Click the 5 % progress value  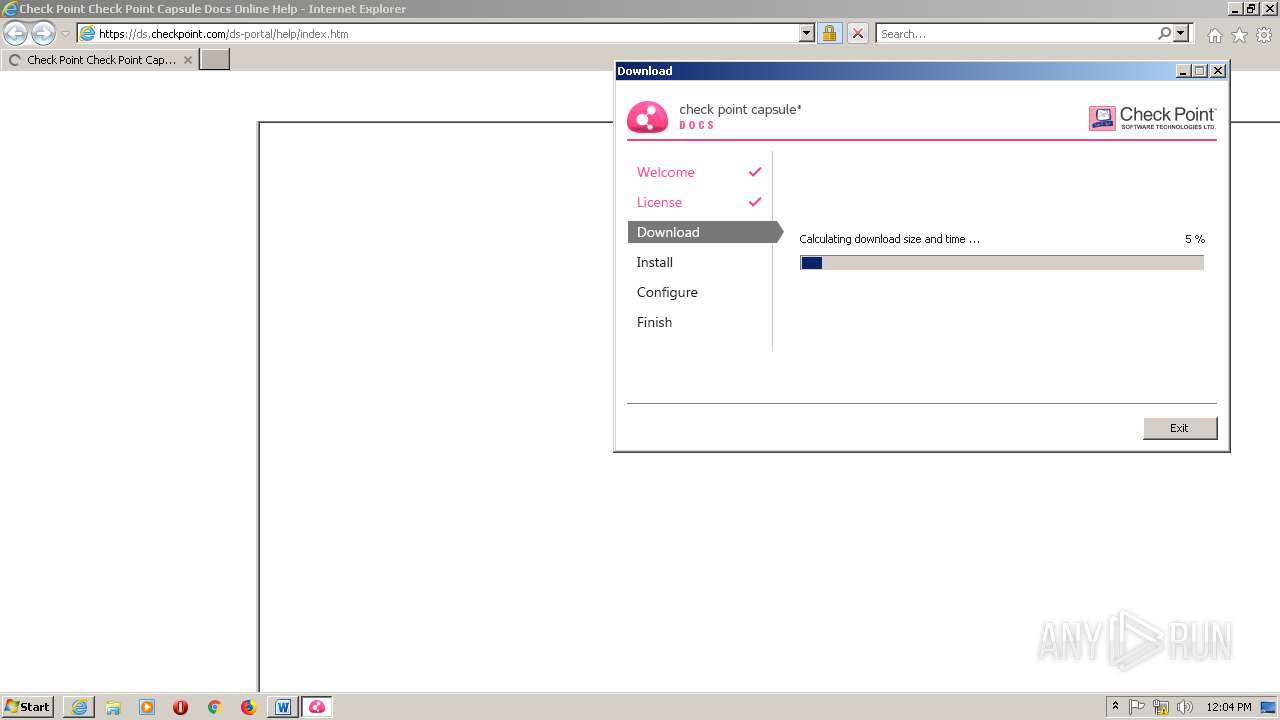click(1195, 239)
